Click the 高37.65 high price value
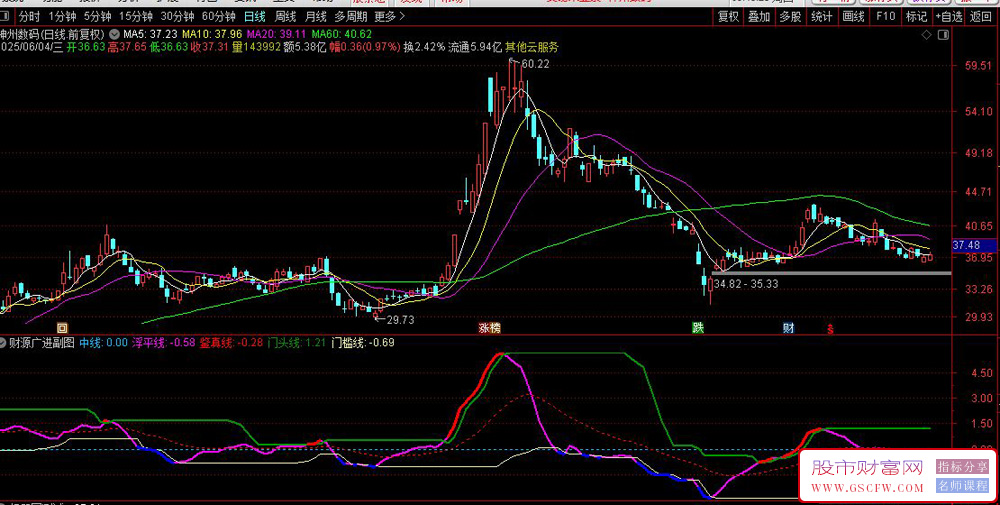Viewport: 1000px width, 505px height. [x=128, y=47]
